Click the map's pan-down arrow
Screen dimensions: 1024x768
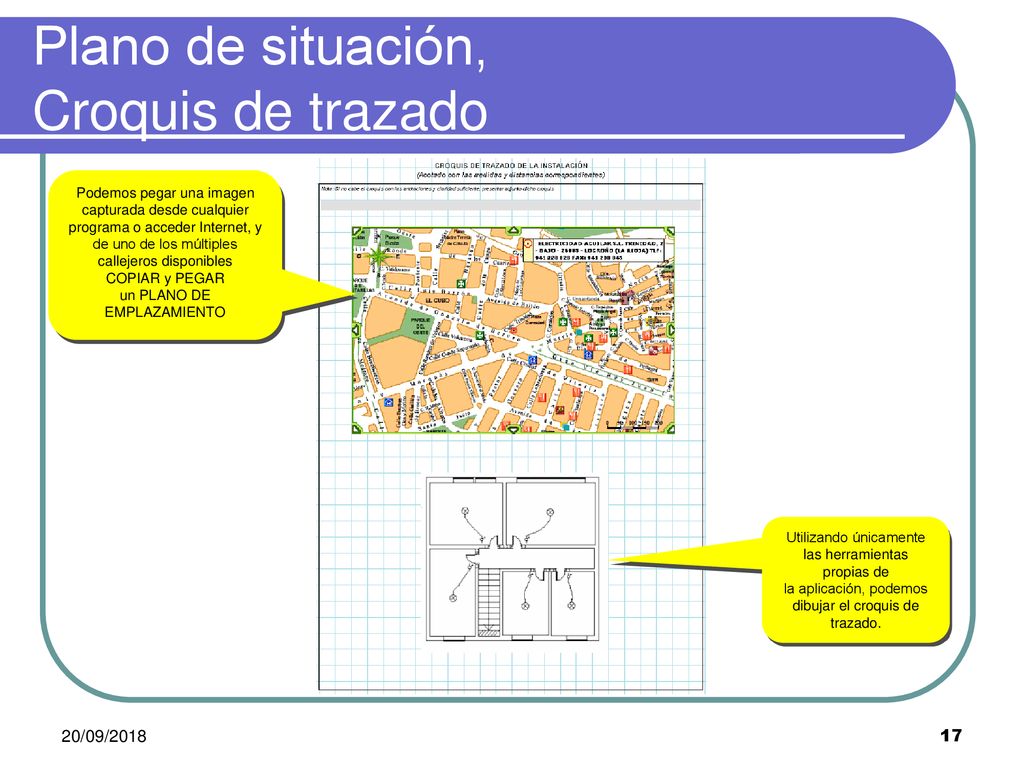513,429
